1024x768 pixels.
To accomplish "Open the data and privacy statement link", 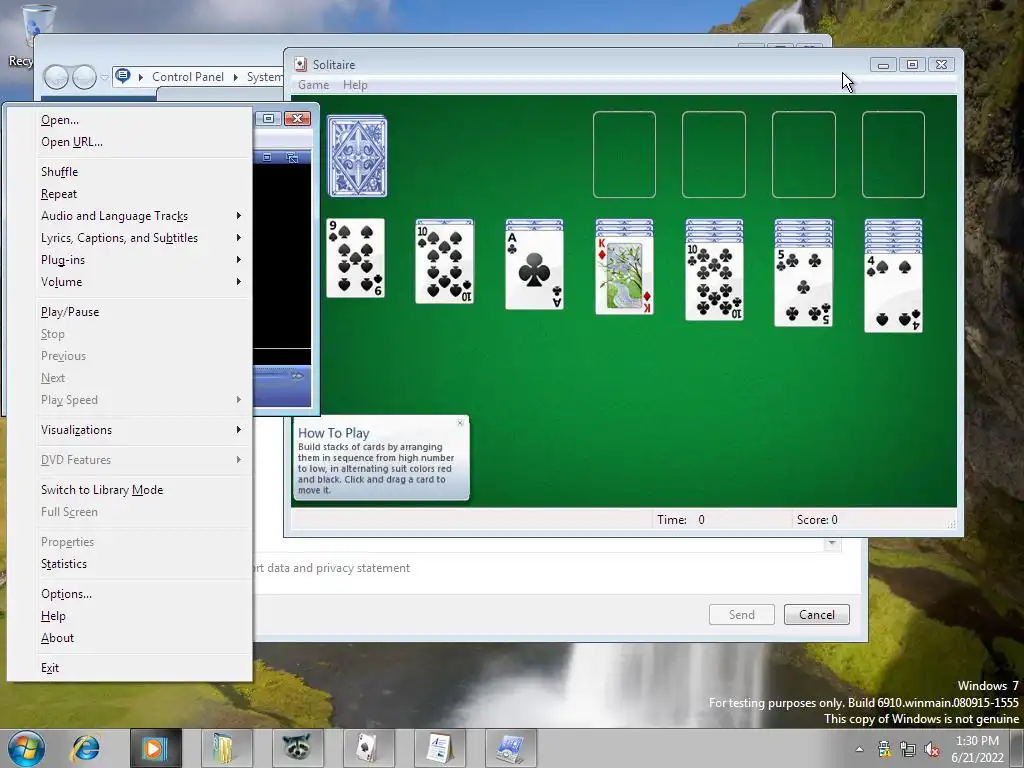I will pyautogui.click(x=332, y=568).
